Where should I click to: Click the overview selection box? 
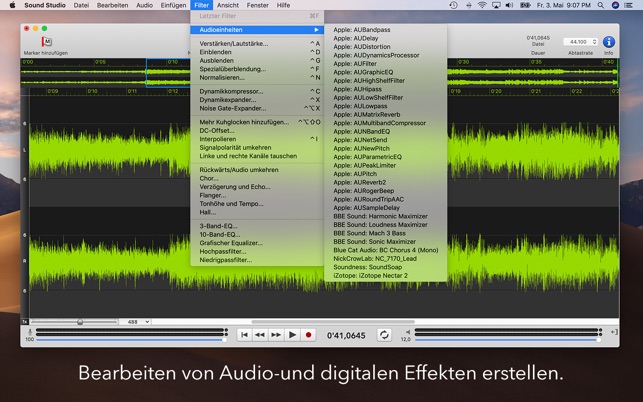(168, 73)
